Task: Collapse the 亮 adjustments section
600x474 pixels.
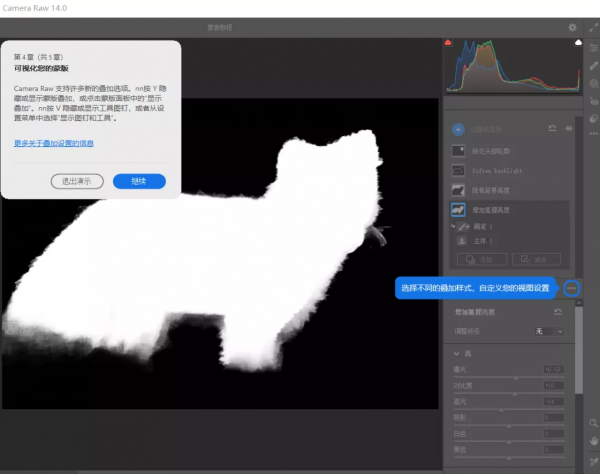Action: coord(457,354)
